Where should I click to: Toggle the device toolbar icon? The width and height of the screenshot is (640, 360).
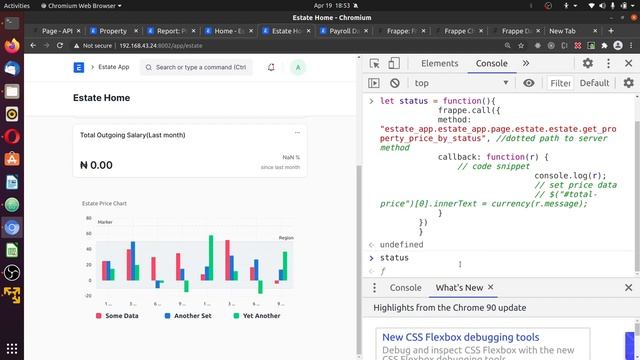tap(394, 63)
